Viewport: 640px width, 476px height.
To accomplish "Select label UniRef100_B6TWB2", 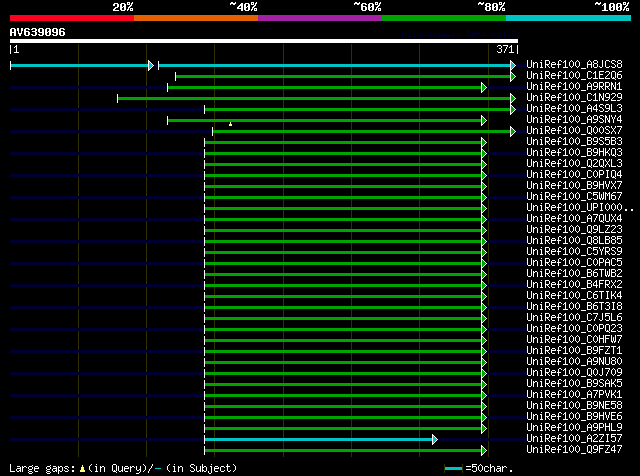I will pyautogui.click(x=574, y=274).
